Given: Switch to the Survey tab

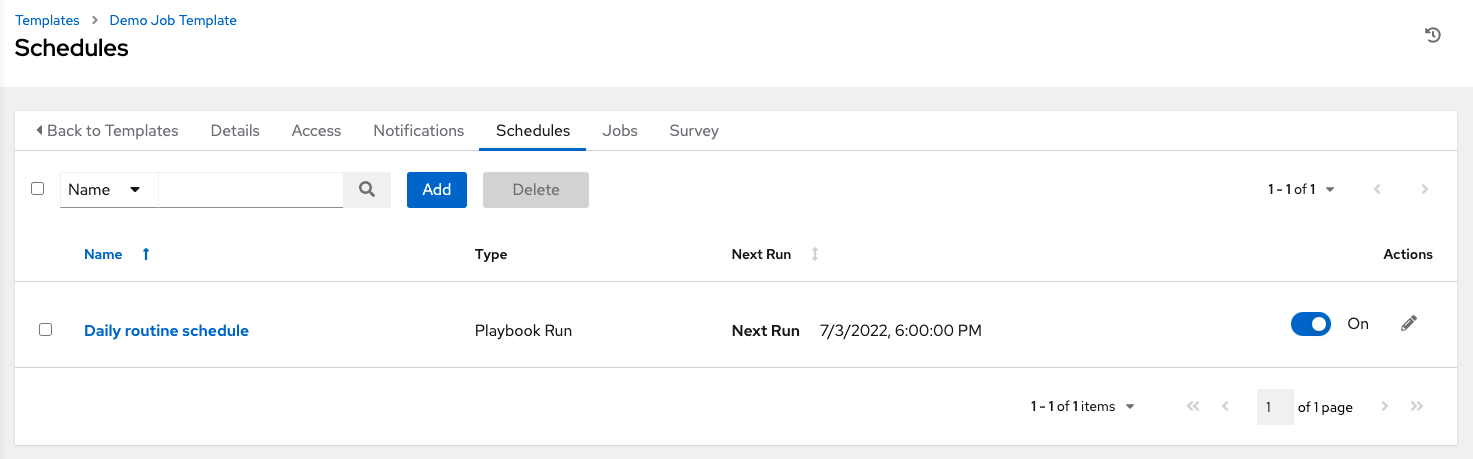Looking at the screenshot, I should click(x=694, y=130).
